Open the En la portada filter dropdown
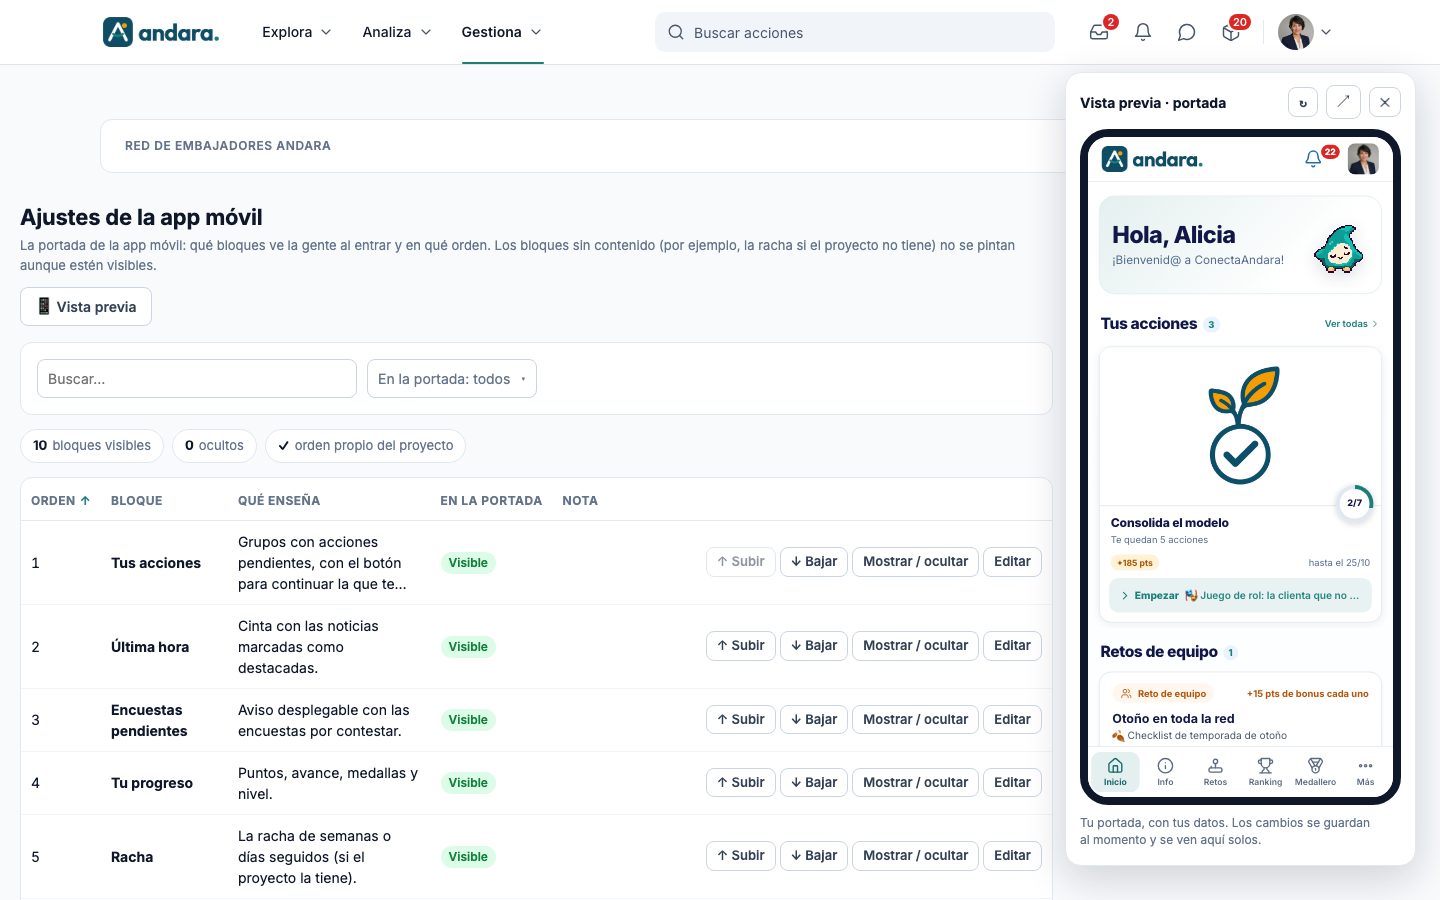Viewport: 1440px width, 900px height. (x=452, y=379)
